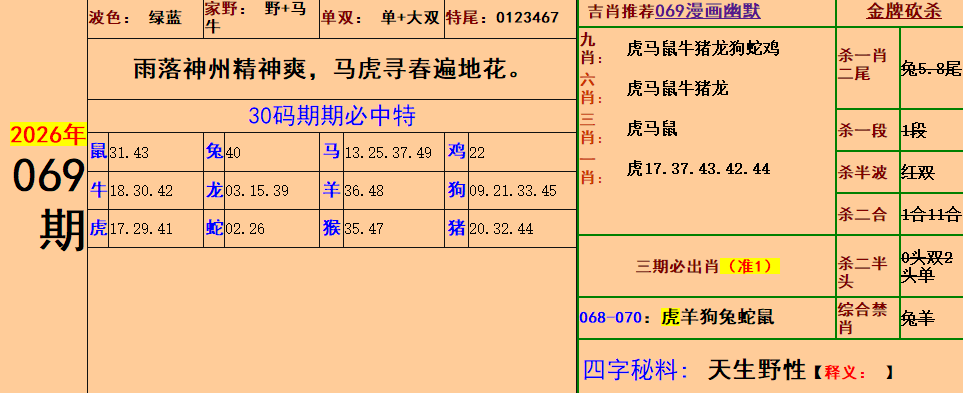
Task: Select numbers 31.43 in 鼠 row
Action: coord(129,153)
